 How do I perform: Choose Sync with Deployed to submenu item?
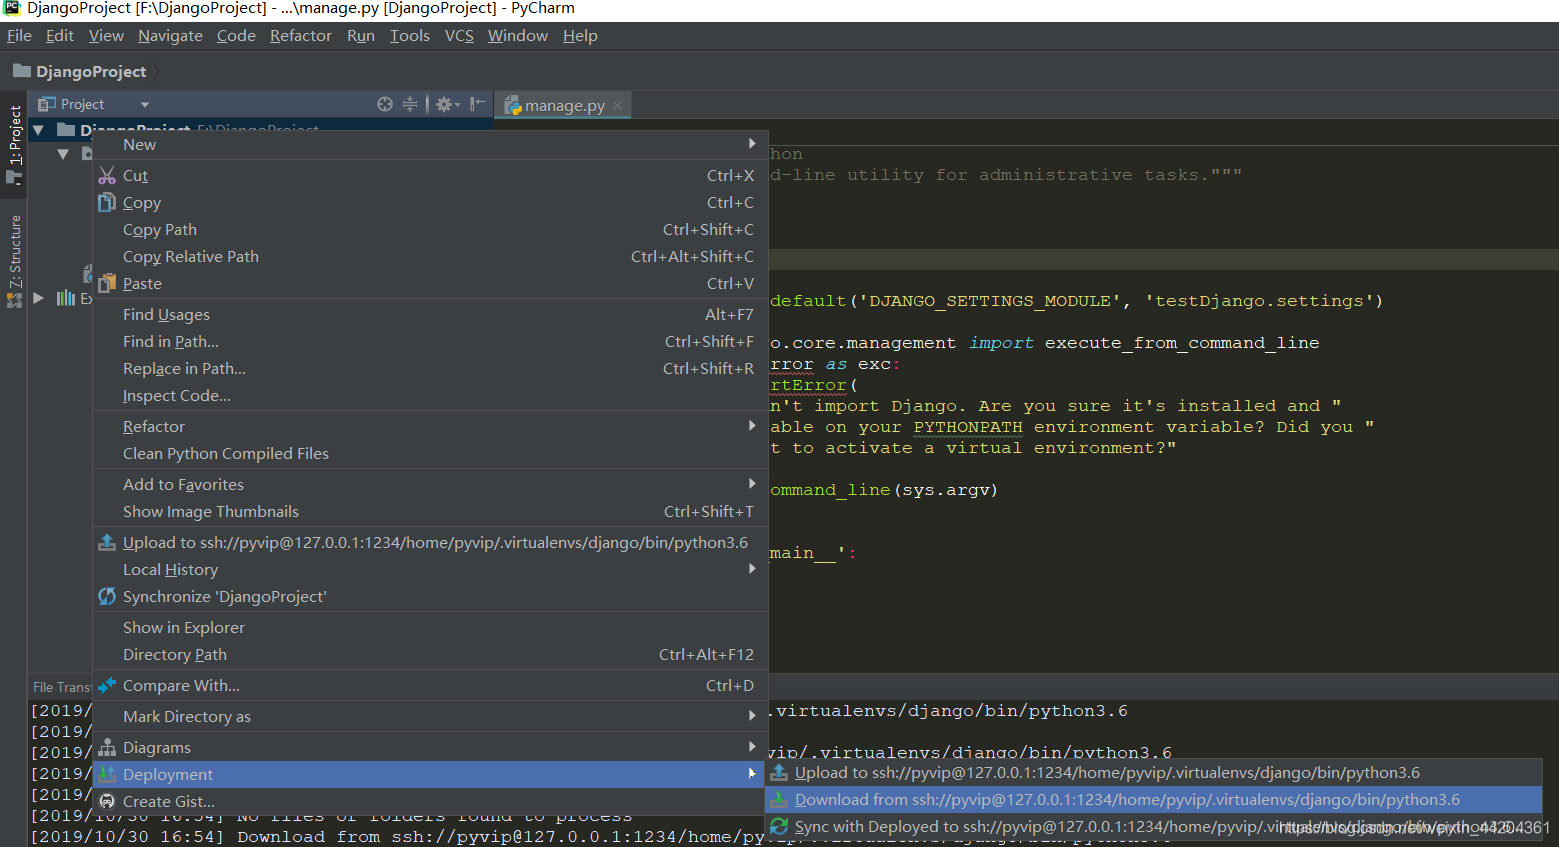[1154, 827]
